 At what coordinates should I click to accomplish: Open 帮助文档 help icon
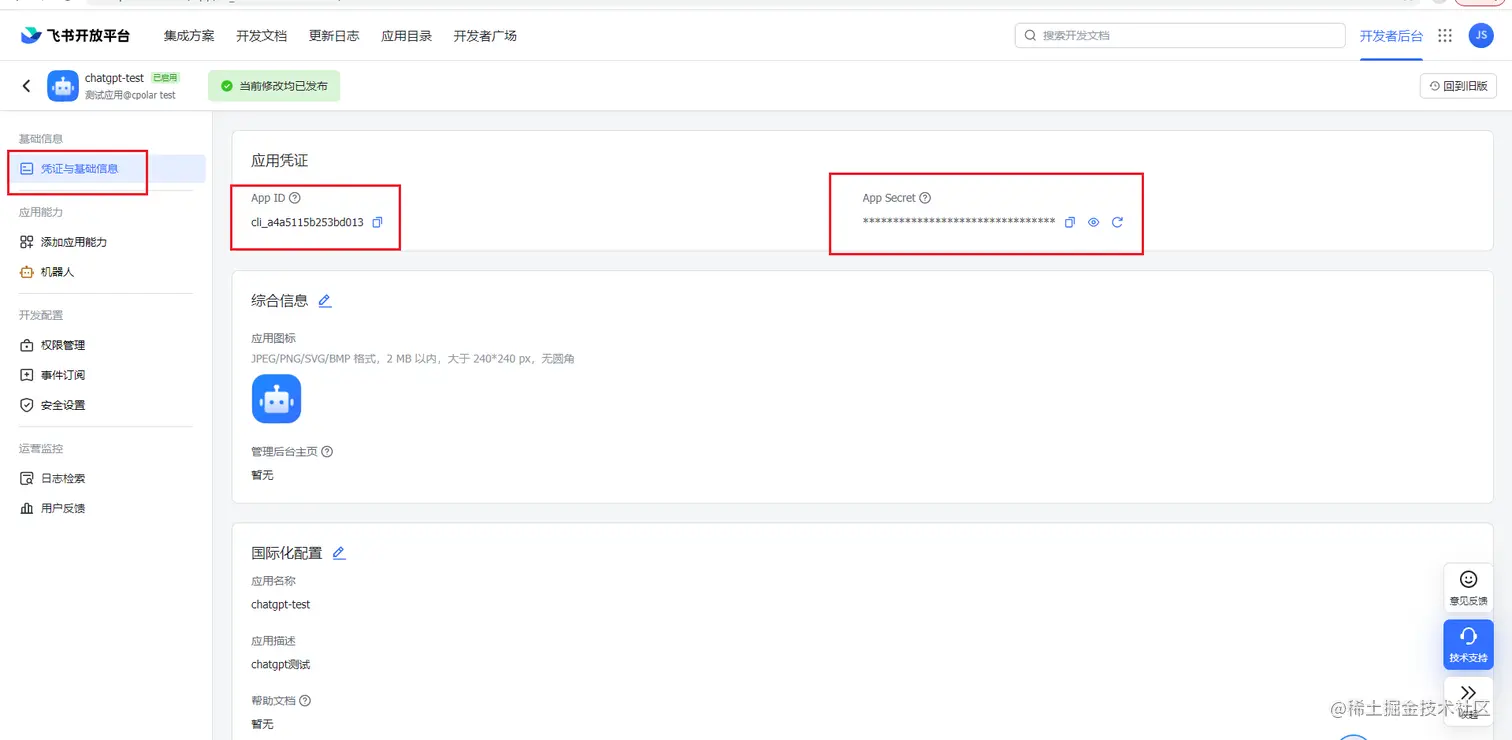[x=305, y=700]
